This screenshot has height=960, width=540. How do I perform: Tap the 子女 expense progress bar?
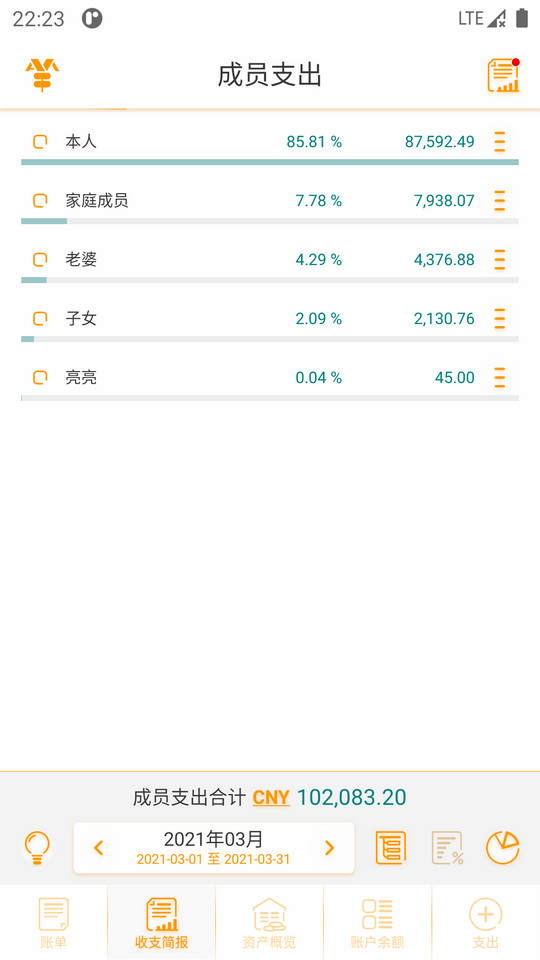coord(270,339)
